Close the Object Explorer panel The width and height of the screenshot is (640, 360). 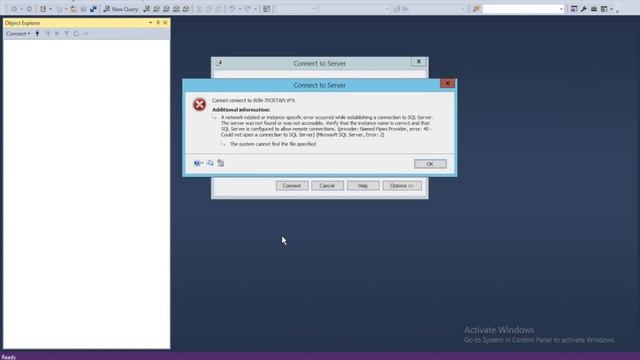coord(165,22)
